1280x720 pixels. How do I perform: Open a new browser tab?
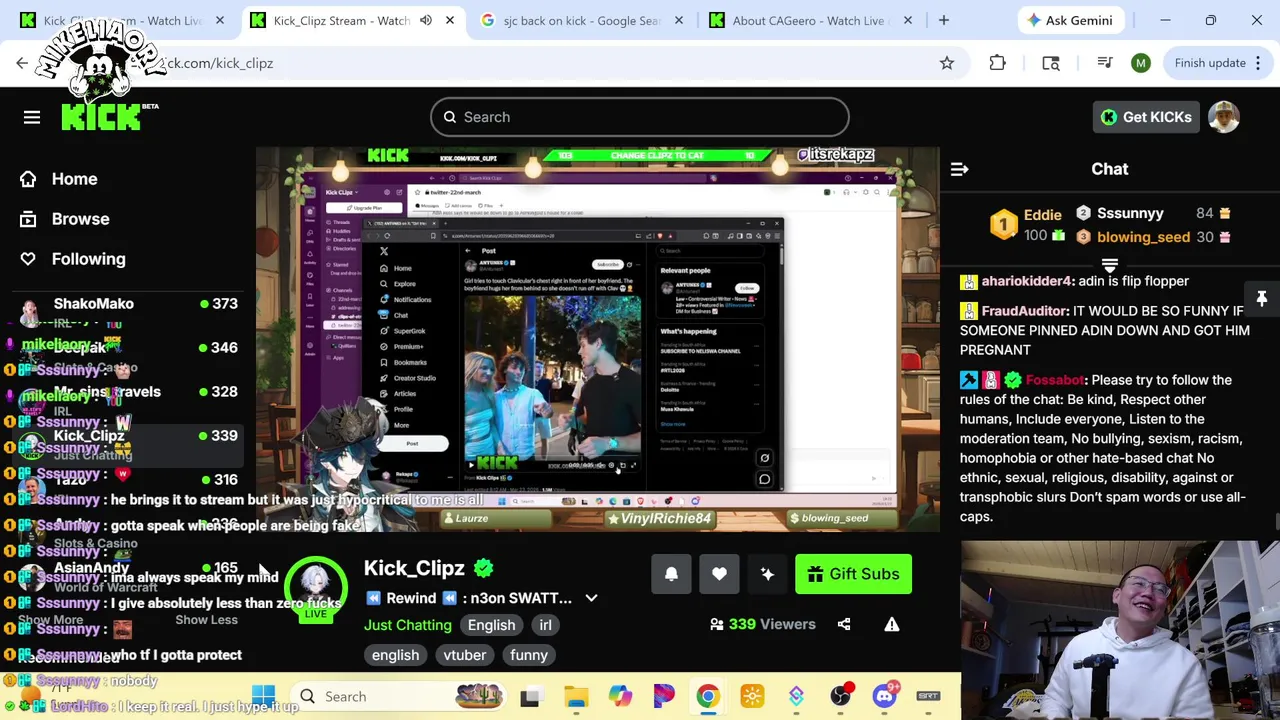click(x=943, y=20)
